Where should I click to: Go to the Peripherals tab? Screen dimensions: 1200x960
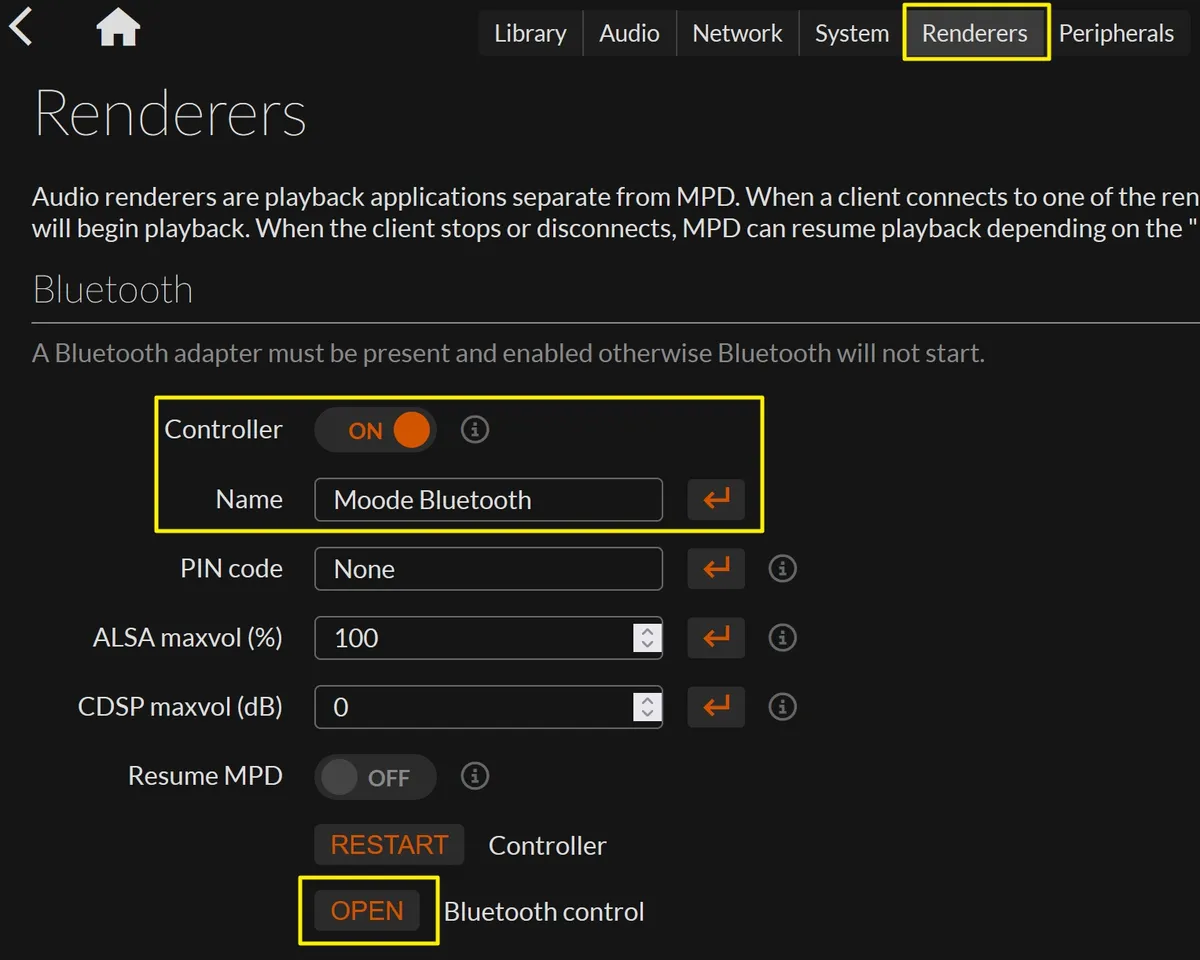pos(1116,33)
